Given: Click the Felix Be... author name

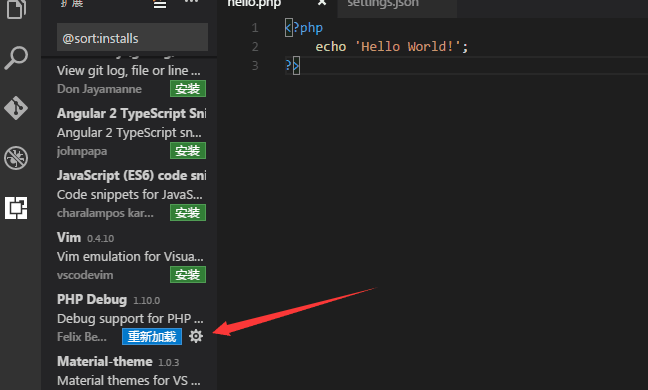Looking at the screenshot, I should tap(81, 337).
